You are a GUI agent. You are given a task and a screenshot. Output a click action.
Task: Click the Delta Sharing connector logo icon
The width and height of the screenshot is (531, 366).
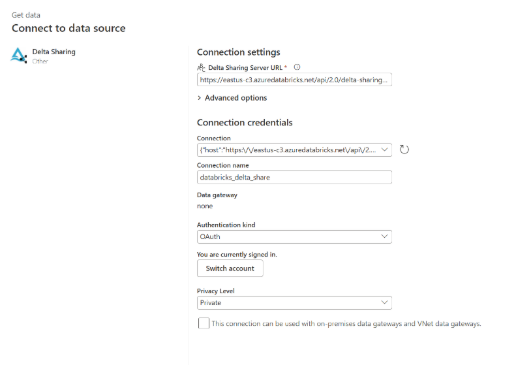[19, 55]
